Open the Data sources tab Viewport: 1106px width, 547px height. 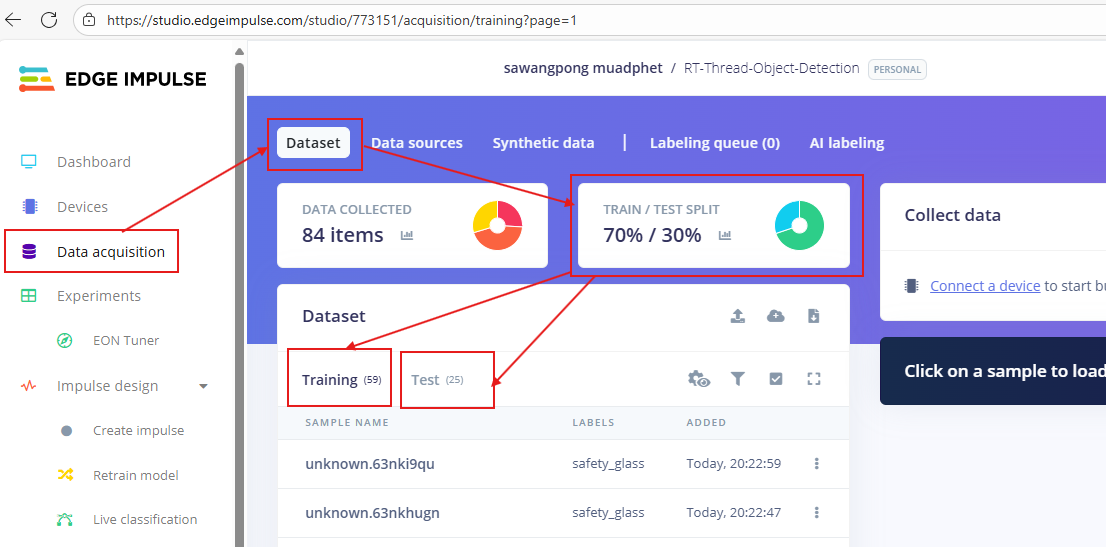(x=416, y=143)
